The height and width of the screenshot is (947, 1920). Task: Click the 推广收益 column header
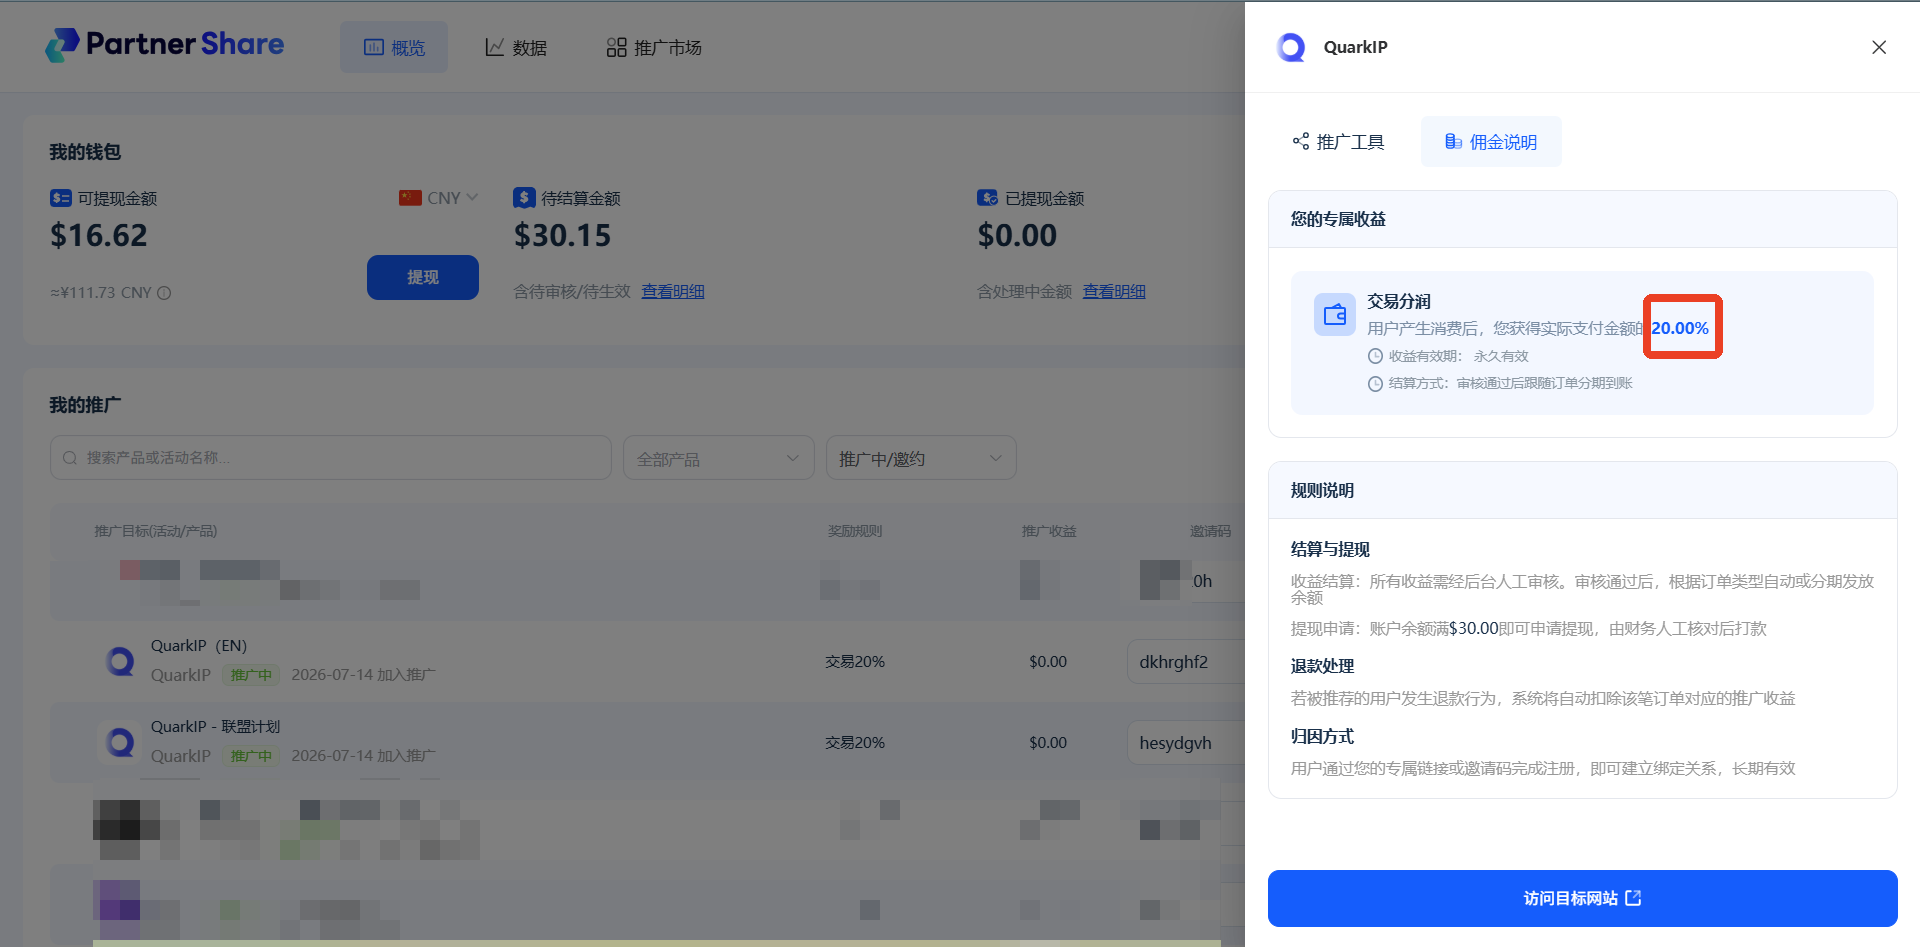coord(1049,531)
